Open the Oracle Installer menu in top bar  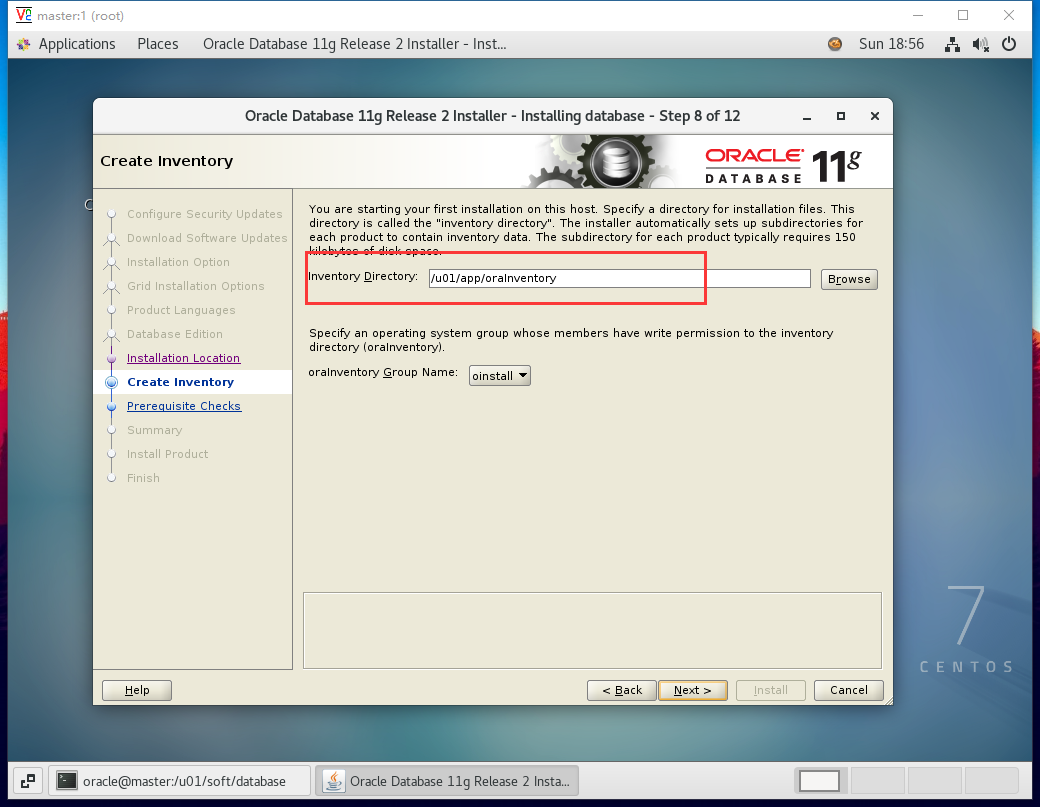[354, 44]
